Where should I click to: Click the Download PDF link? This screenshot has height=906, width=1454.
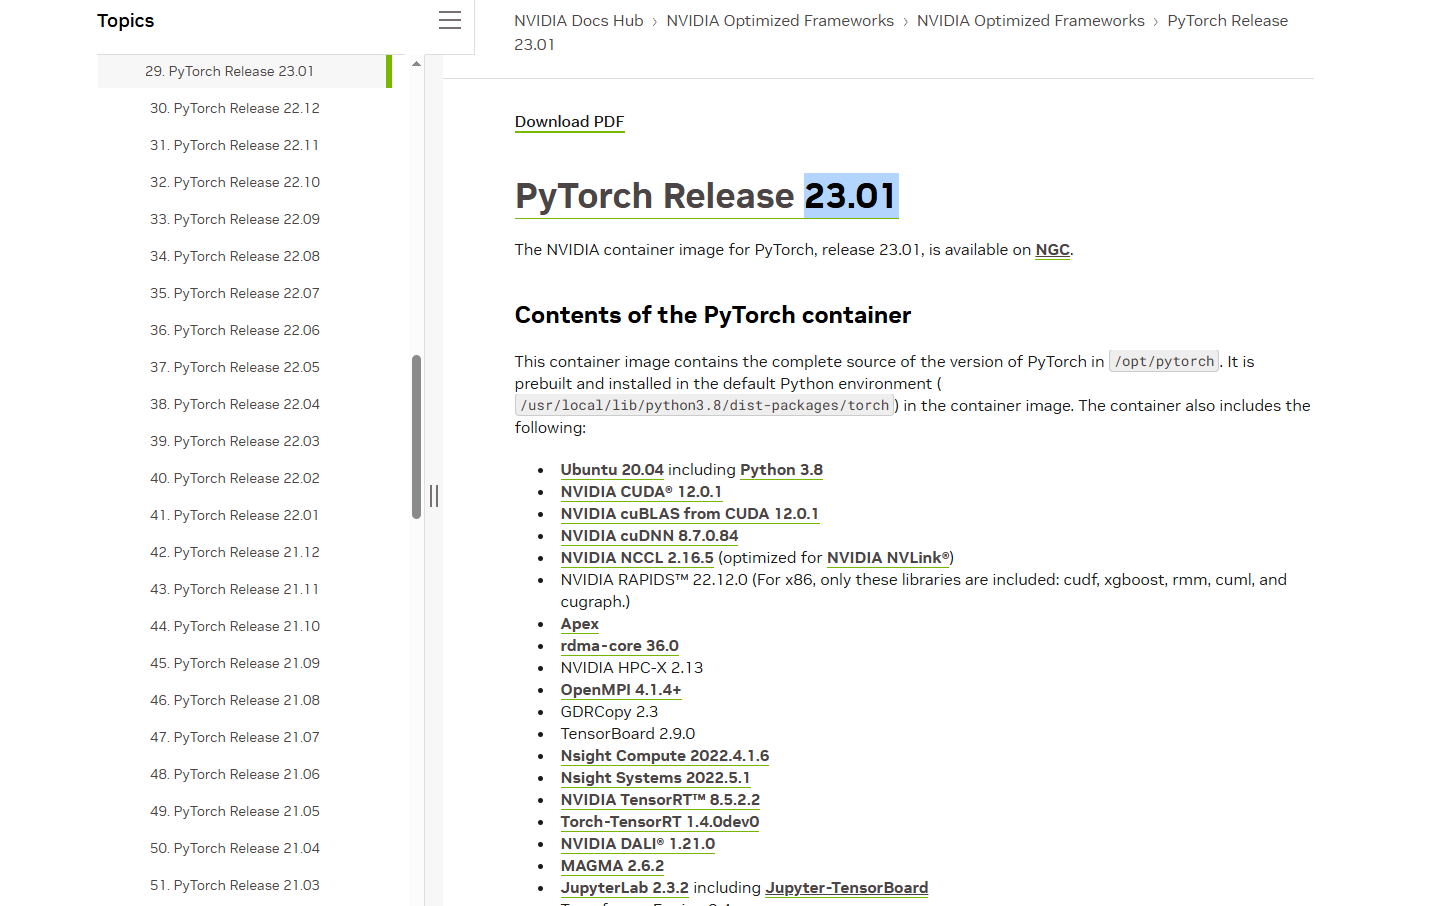tap(569, 122)
